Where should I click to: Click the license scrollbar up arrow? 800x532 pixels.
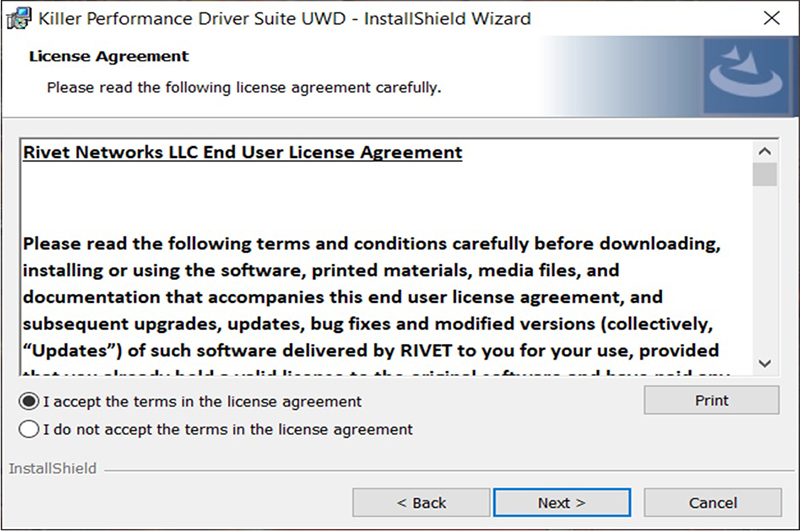(x=765, y=152)
